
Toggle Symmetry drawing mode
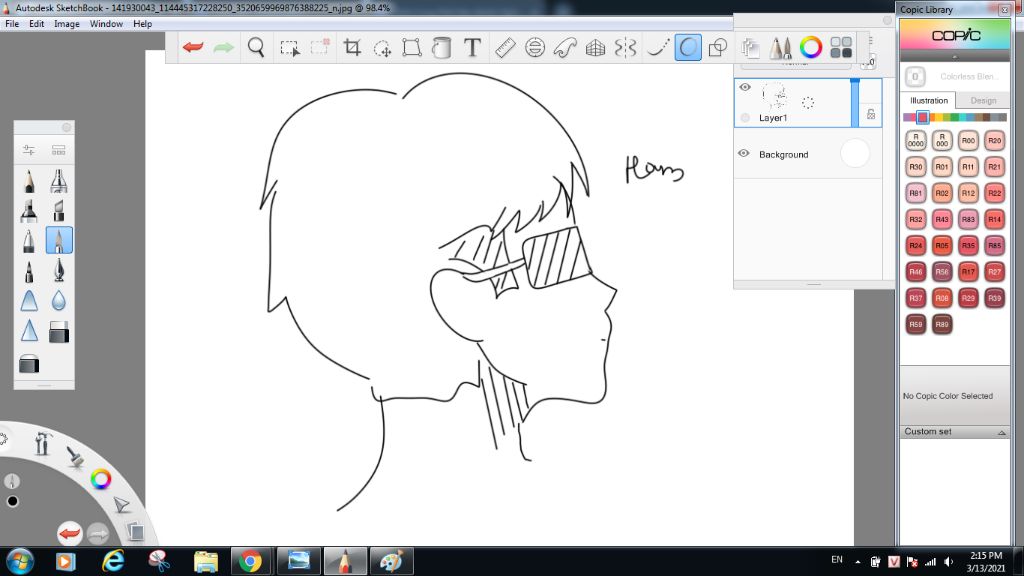coord(625,48)
